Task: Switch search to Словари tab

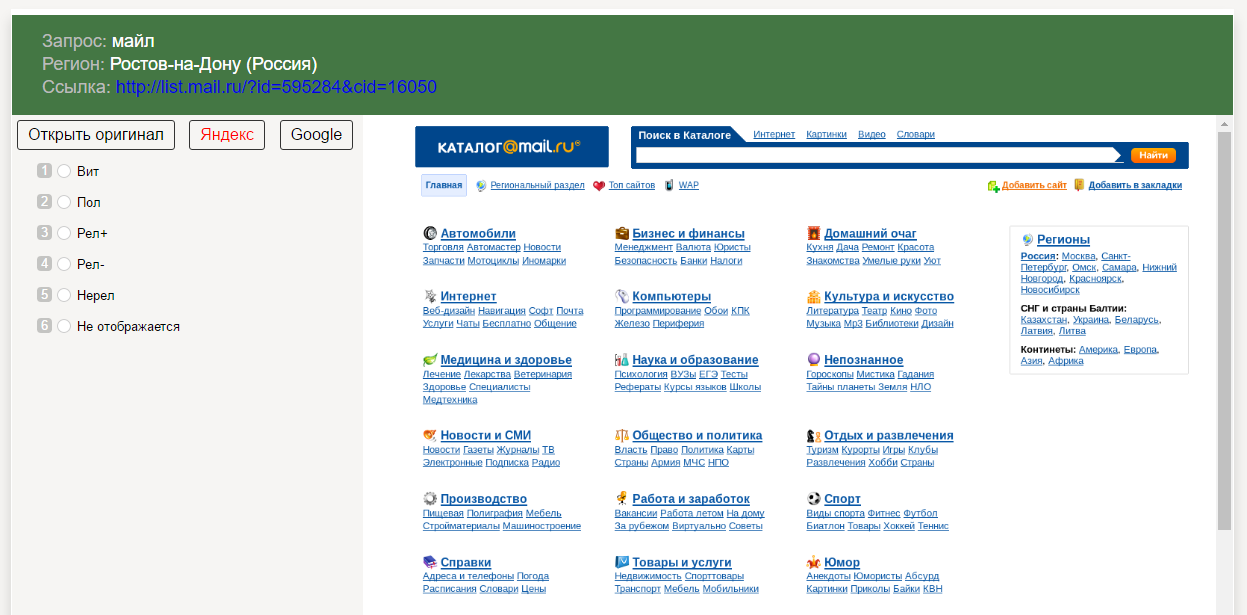Action: (x=916, y=134)
